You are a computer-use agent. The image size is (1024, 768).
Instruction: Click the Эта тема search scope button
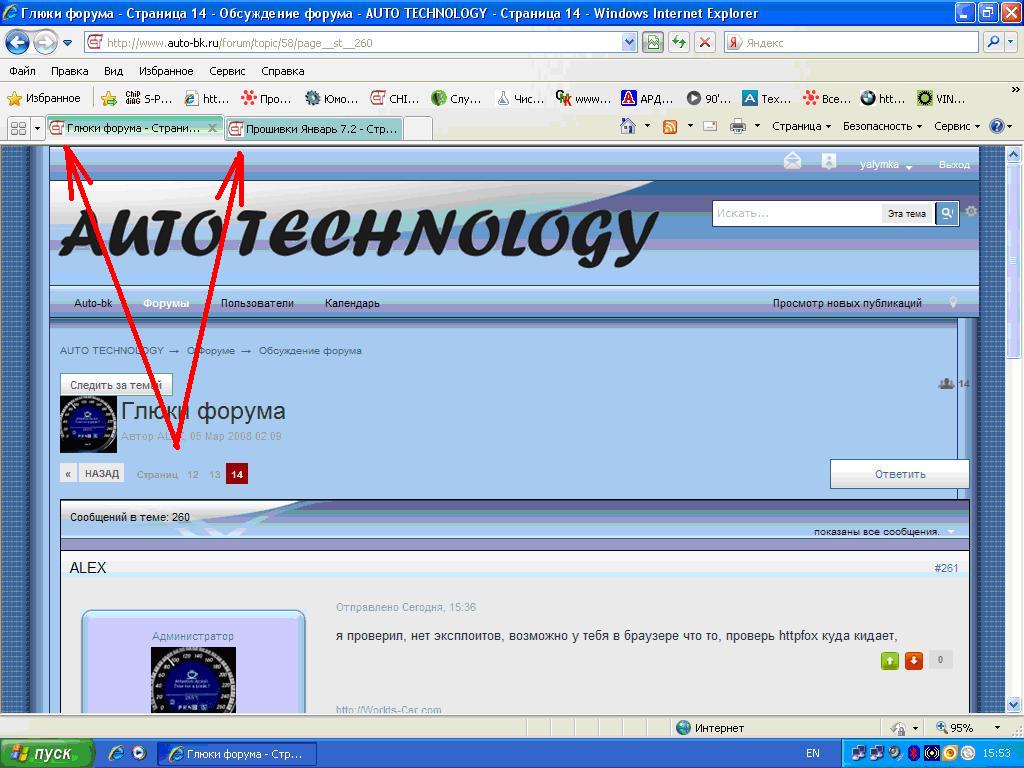point(906,214)
